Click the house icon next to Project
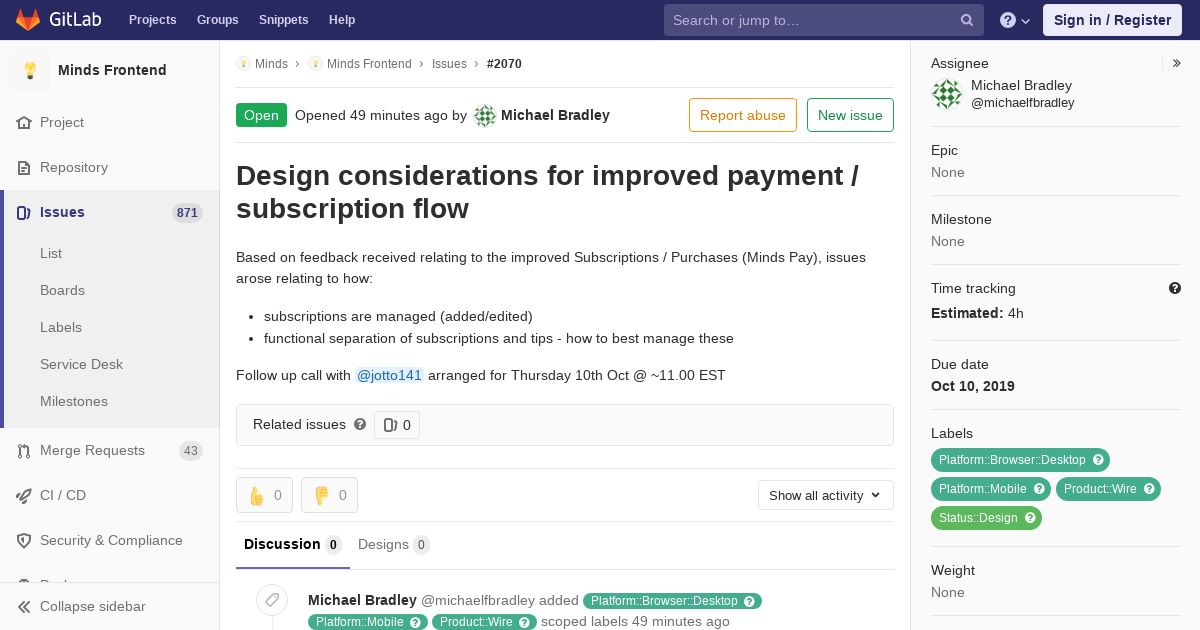The height and width of the screenshot is (630, 1200). pos(24,122)
